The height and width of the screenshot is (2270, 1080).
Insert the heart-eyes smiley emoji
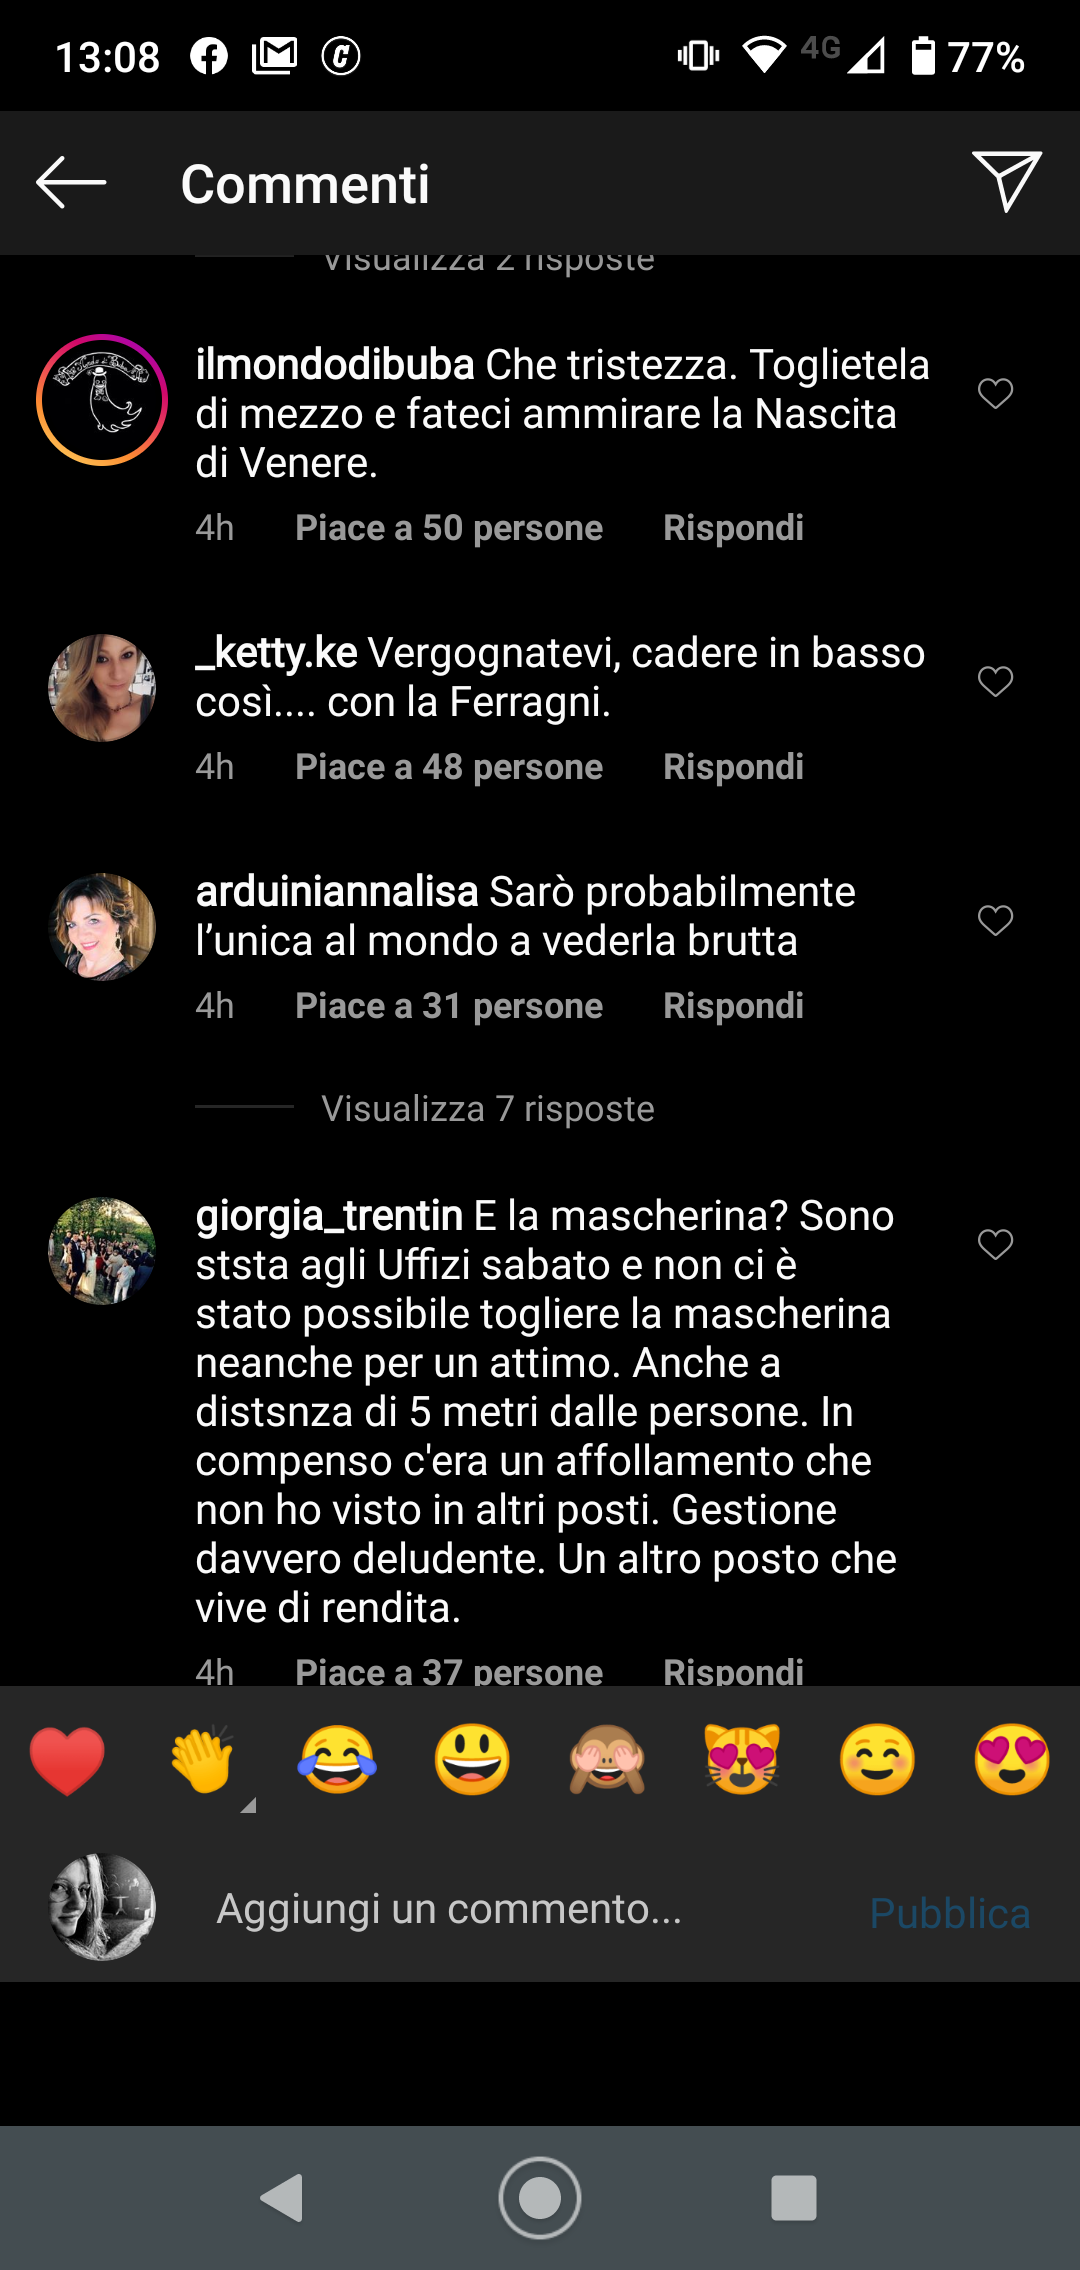[x=1012, y=1759]
